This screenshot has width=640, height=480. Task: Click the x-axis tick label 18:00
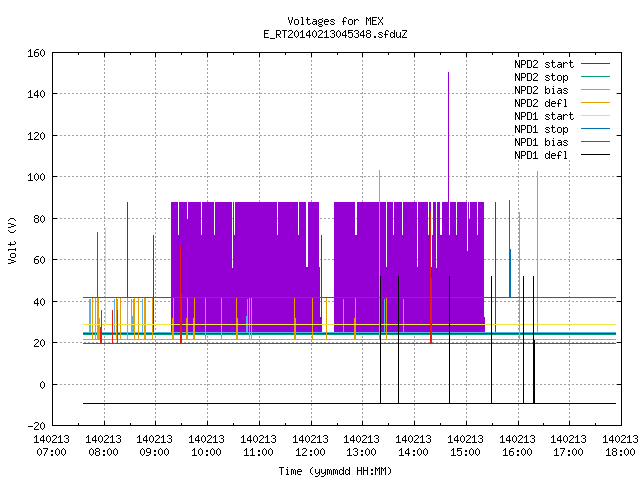point(620,452)
